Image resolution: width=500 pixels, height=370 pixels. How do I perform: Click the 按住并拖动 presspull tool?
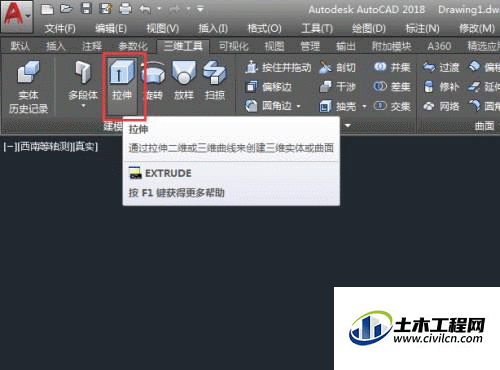coord(278,68)
